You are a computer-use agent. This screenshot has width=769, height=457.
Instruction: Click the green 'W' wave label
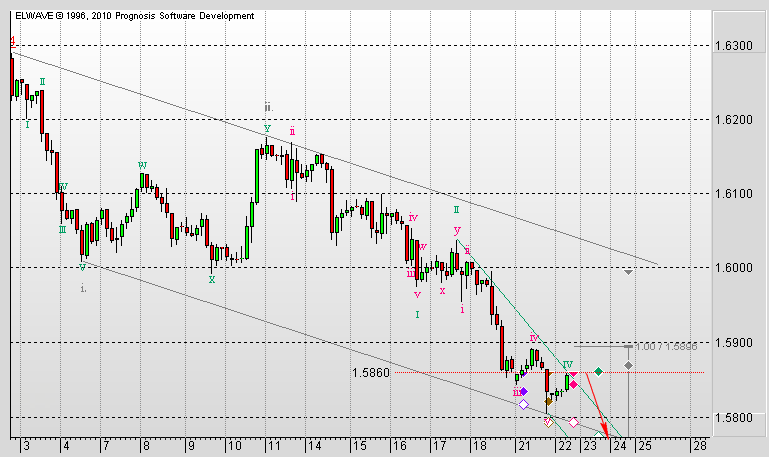click(143, 165)
